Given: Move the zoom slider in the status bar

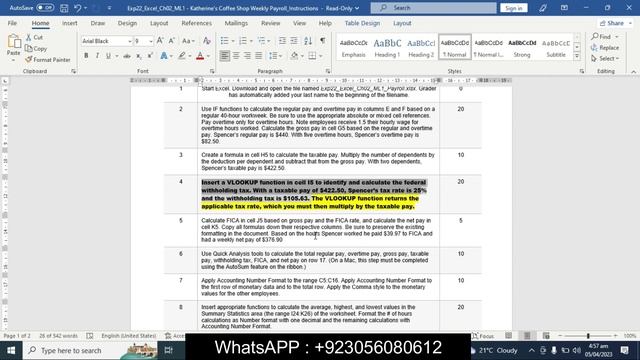Looking at the screenshot, I should click(588, 336).
